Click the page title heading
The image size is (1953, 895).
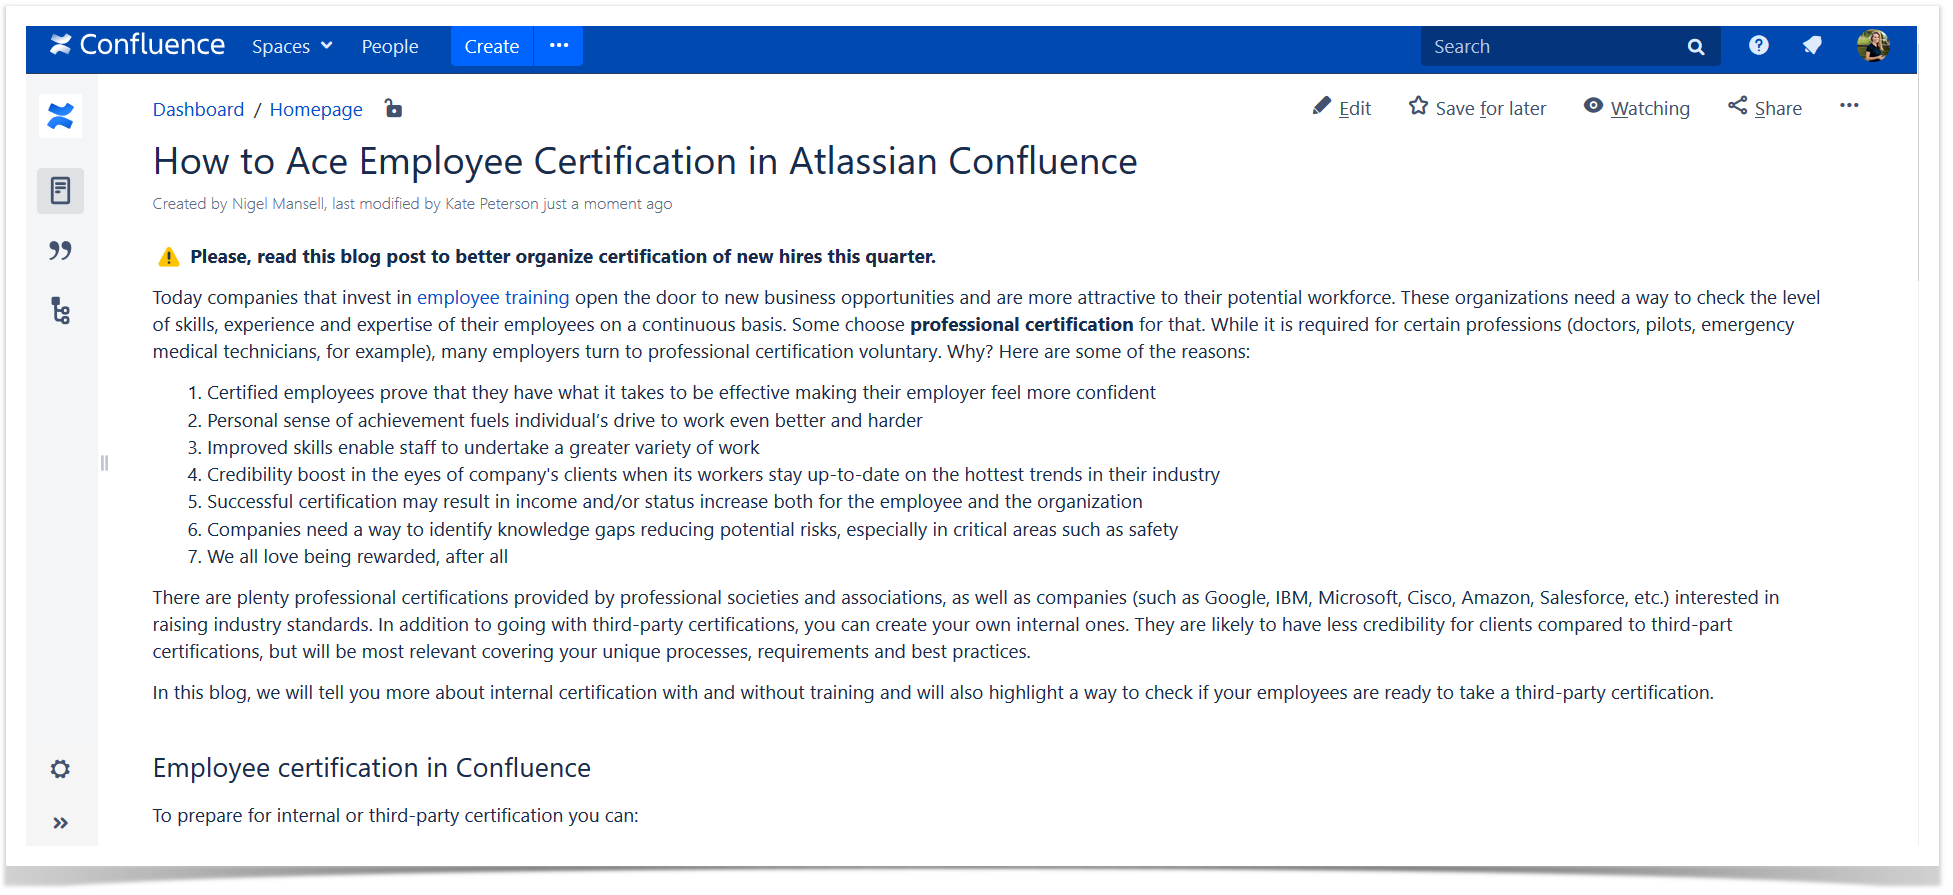[645, 161]
